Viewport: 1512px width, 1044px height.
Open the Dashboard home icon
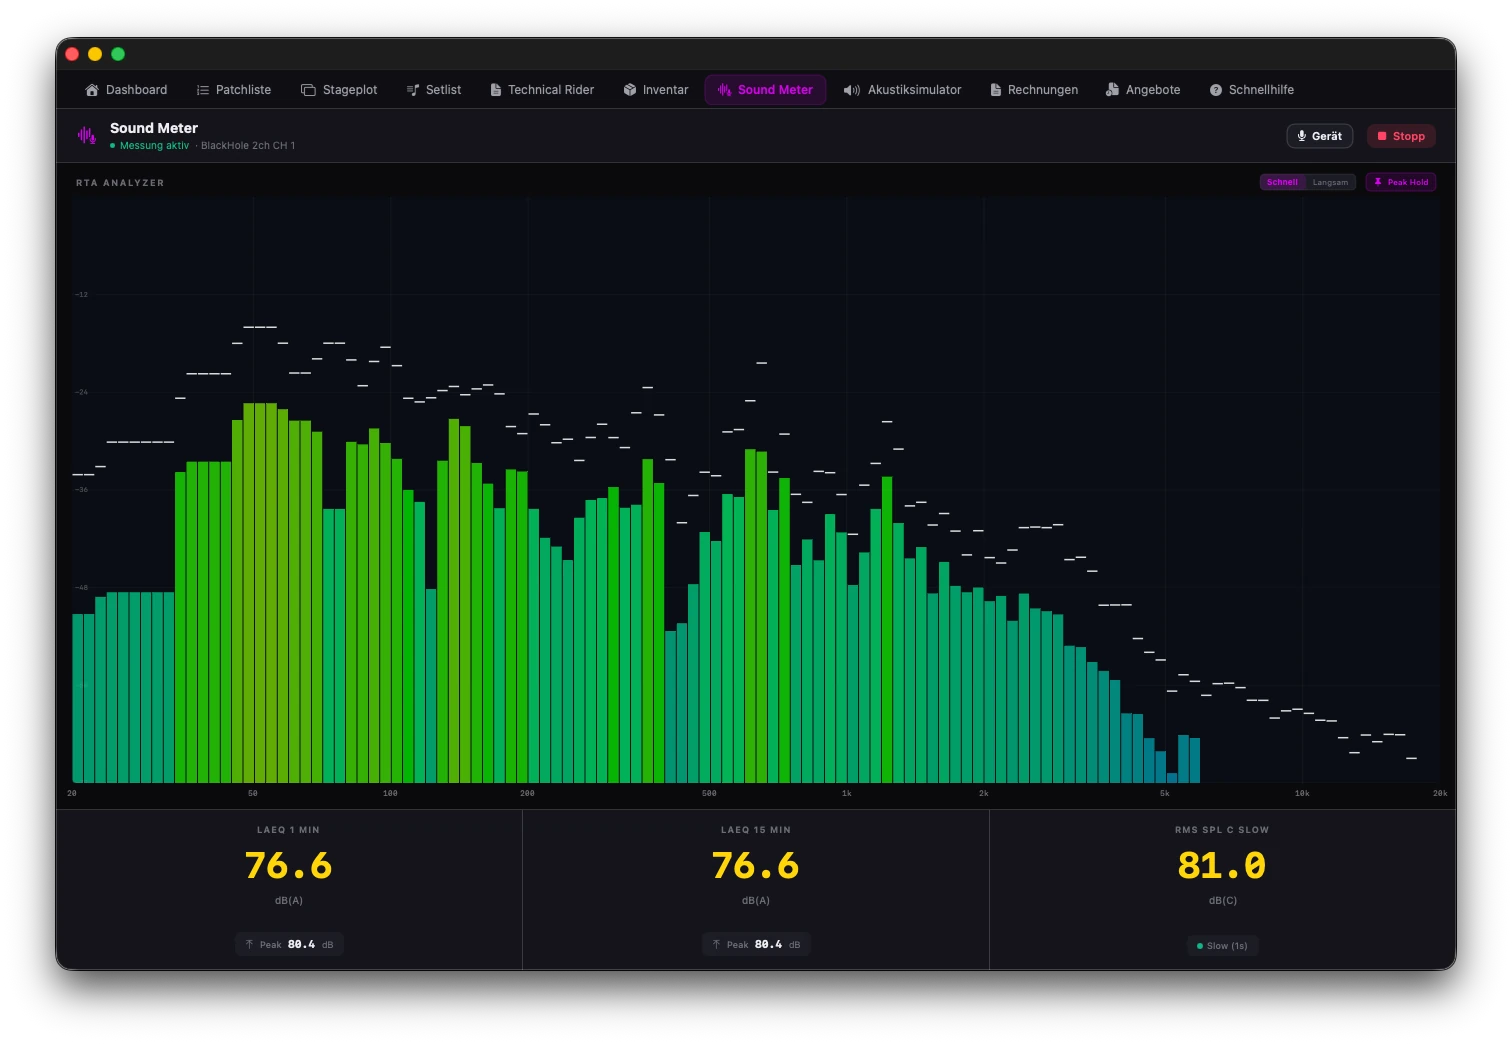92,90
